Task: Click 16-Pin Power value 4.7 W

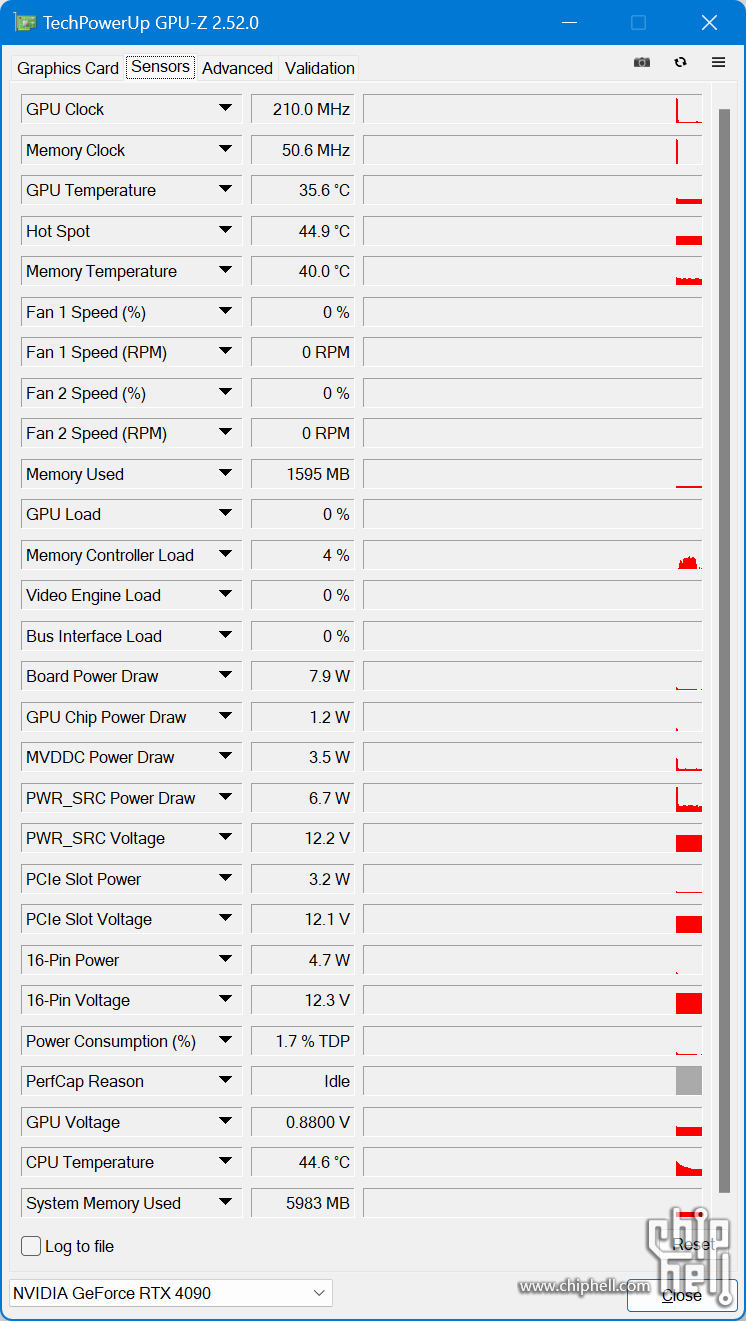Action: (x=303, y=960)
